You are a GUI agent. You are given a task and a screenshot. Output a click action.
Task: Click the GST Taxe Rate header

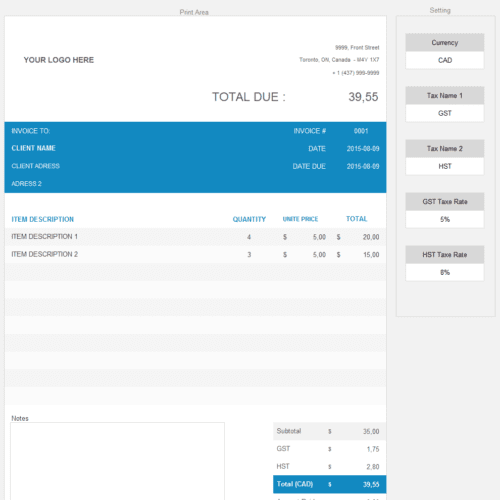pos(444,202)
